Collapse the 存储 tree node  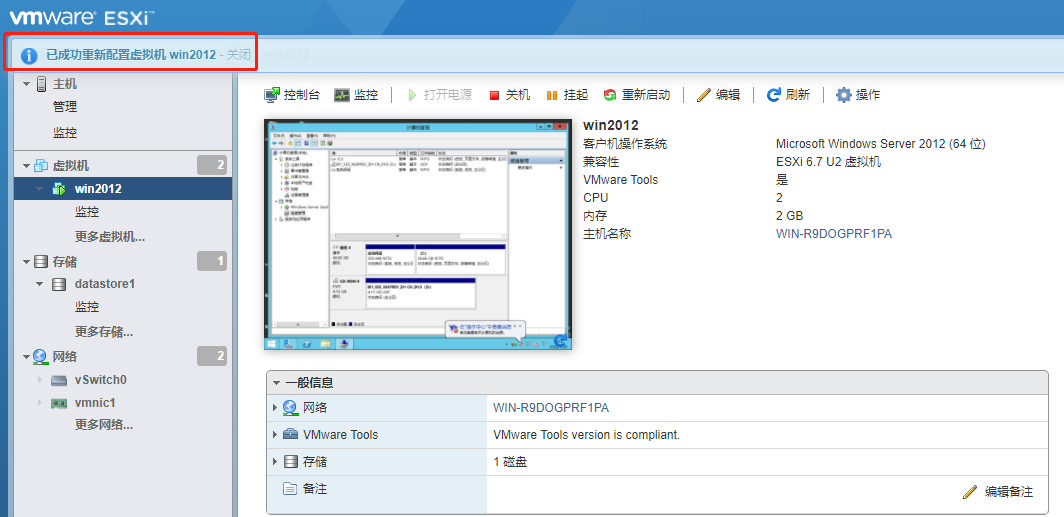26,261
